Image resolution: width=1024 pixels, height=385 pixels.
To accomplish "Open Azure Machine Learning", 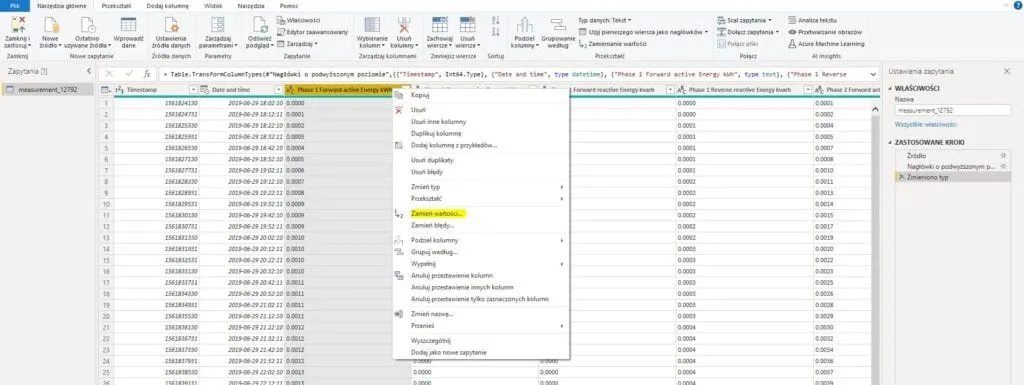I will [x=826, y=44].
